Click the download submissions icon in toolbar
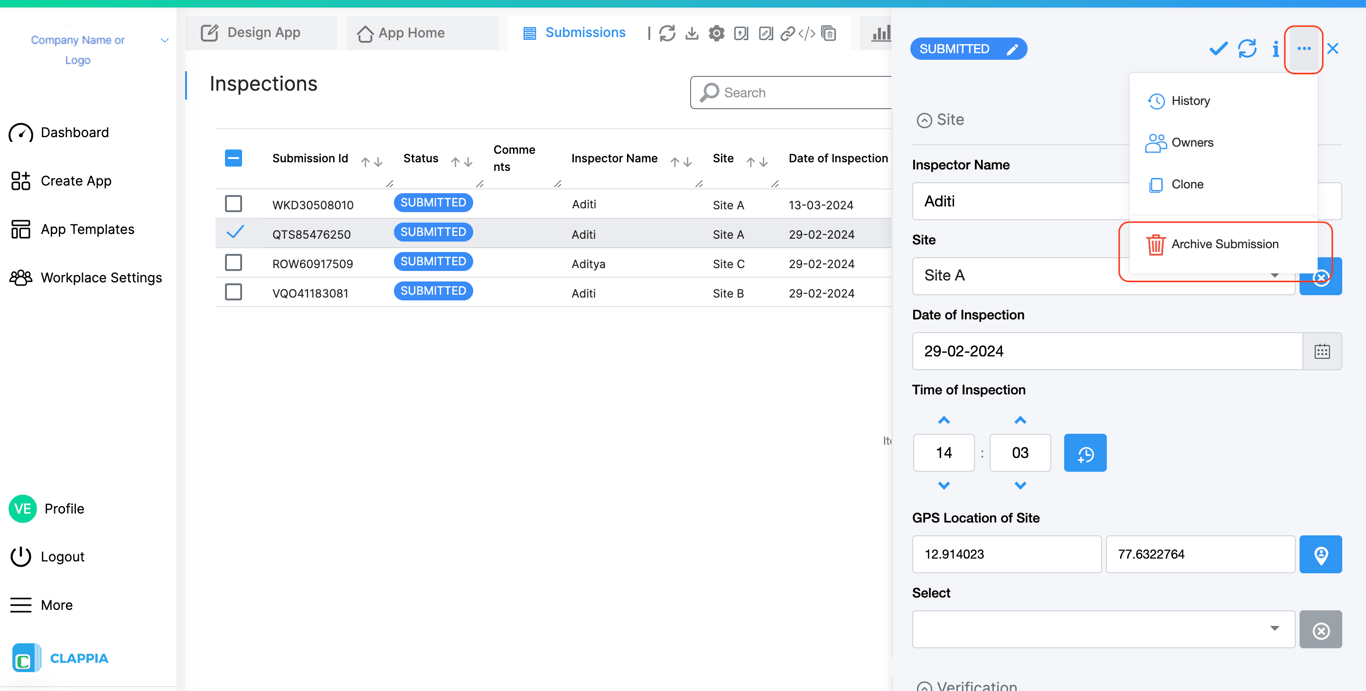The width and height of the screenshot is (1366, 691). click(x=692, y=34)
